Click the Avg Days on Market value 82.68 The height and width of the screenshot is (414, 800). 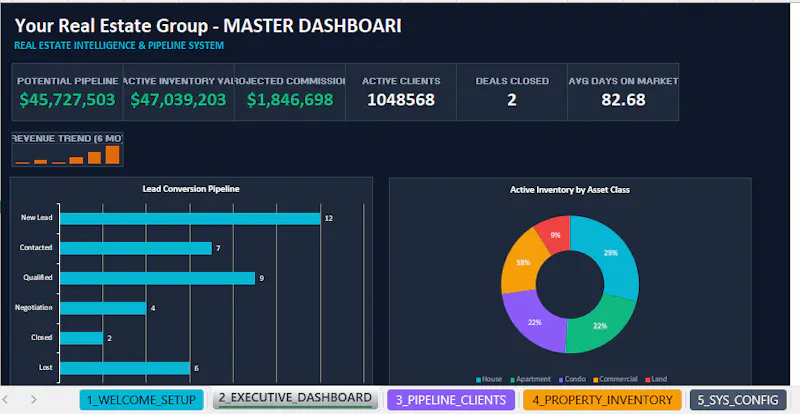click(x=623, y=100)
